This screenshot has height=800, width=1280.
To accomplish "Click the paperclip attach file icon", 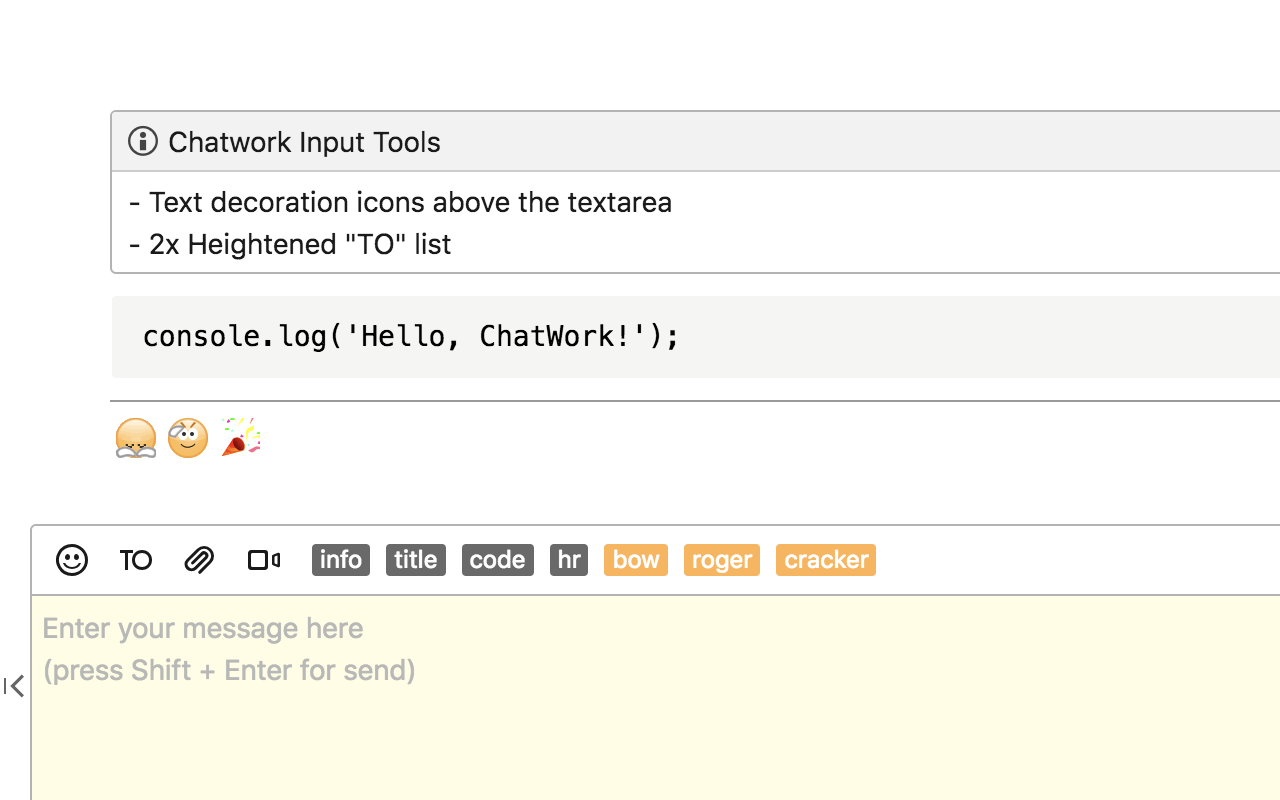I will [200, 560].
